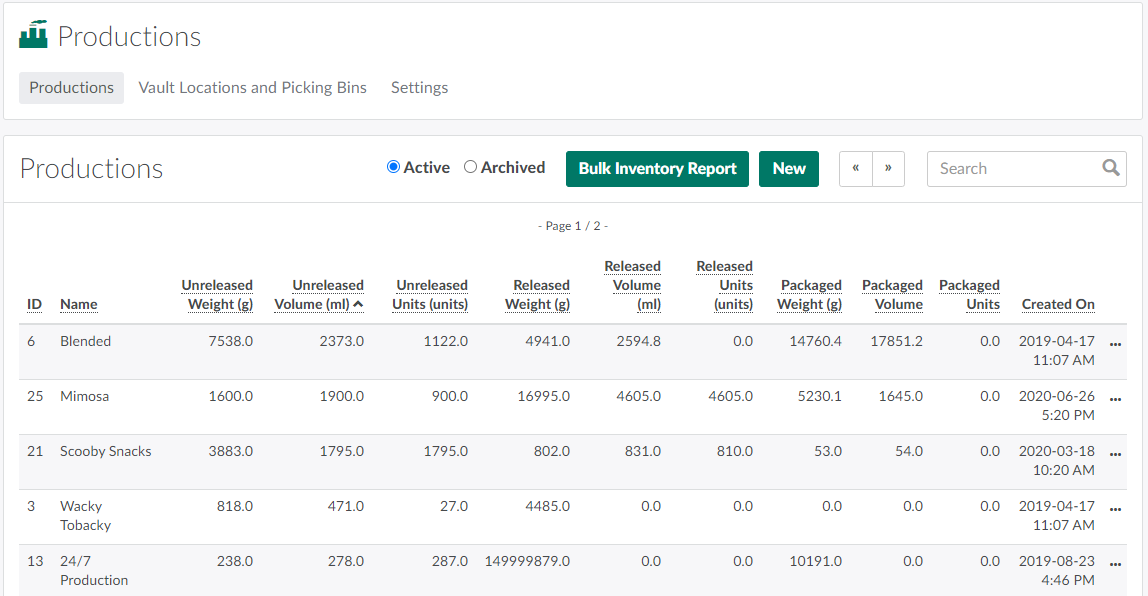1148x596 pixels.
Task: Click the Productions factory icon
Action: (x=33, y=35)
